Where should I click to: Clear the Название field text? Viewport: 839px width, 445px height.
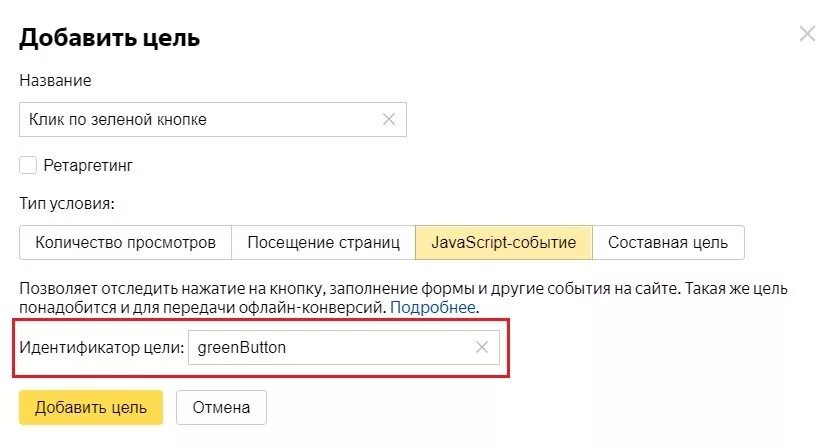click(x=389, y=119)
